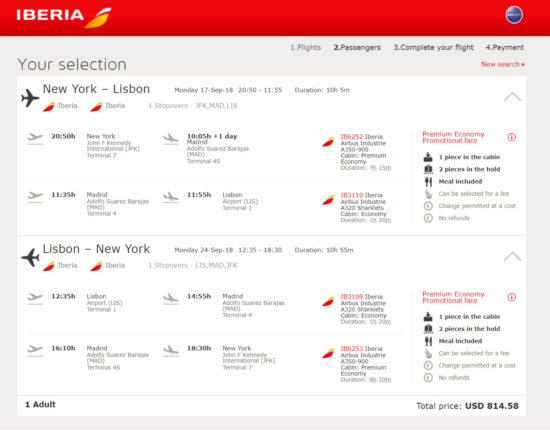Click return seat selection icon
The height and width of the screenshot is (430, 550).
click(428, 353)
